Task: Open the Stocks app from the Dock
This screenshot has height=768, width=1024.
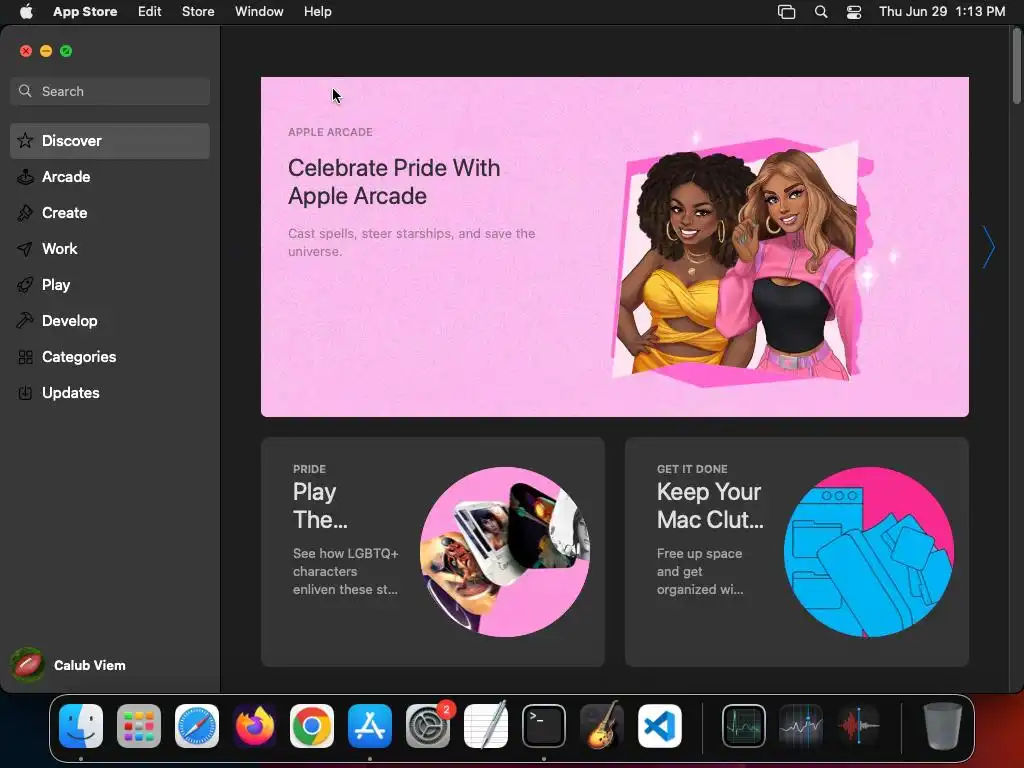Action: pyautogui.click(x=801, y=726)
